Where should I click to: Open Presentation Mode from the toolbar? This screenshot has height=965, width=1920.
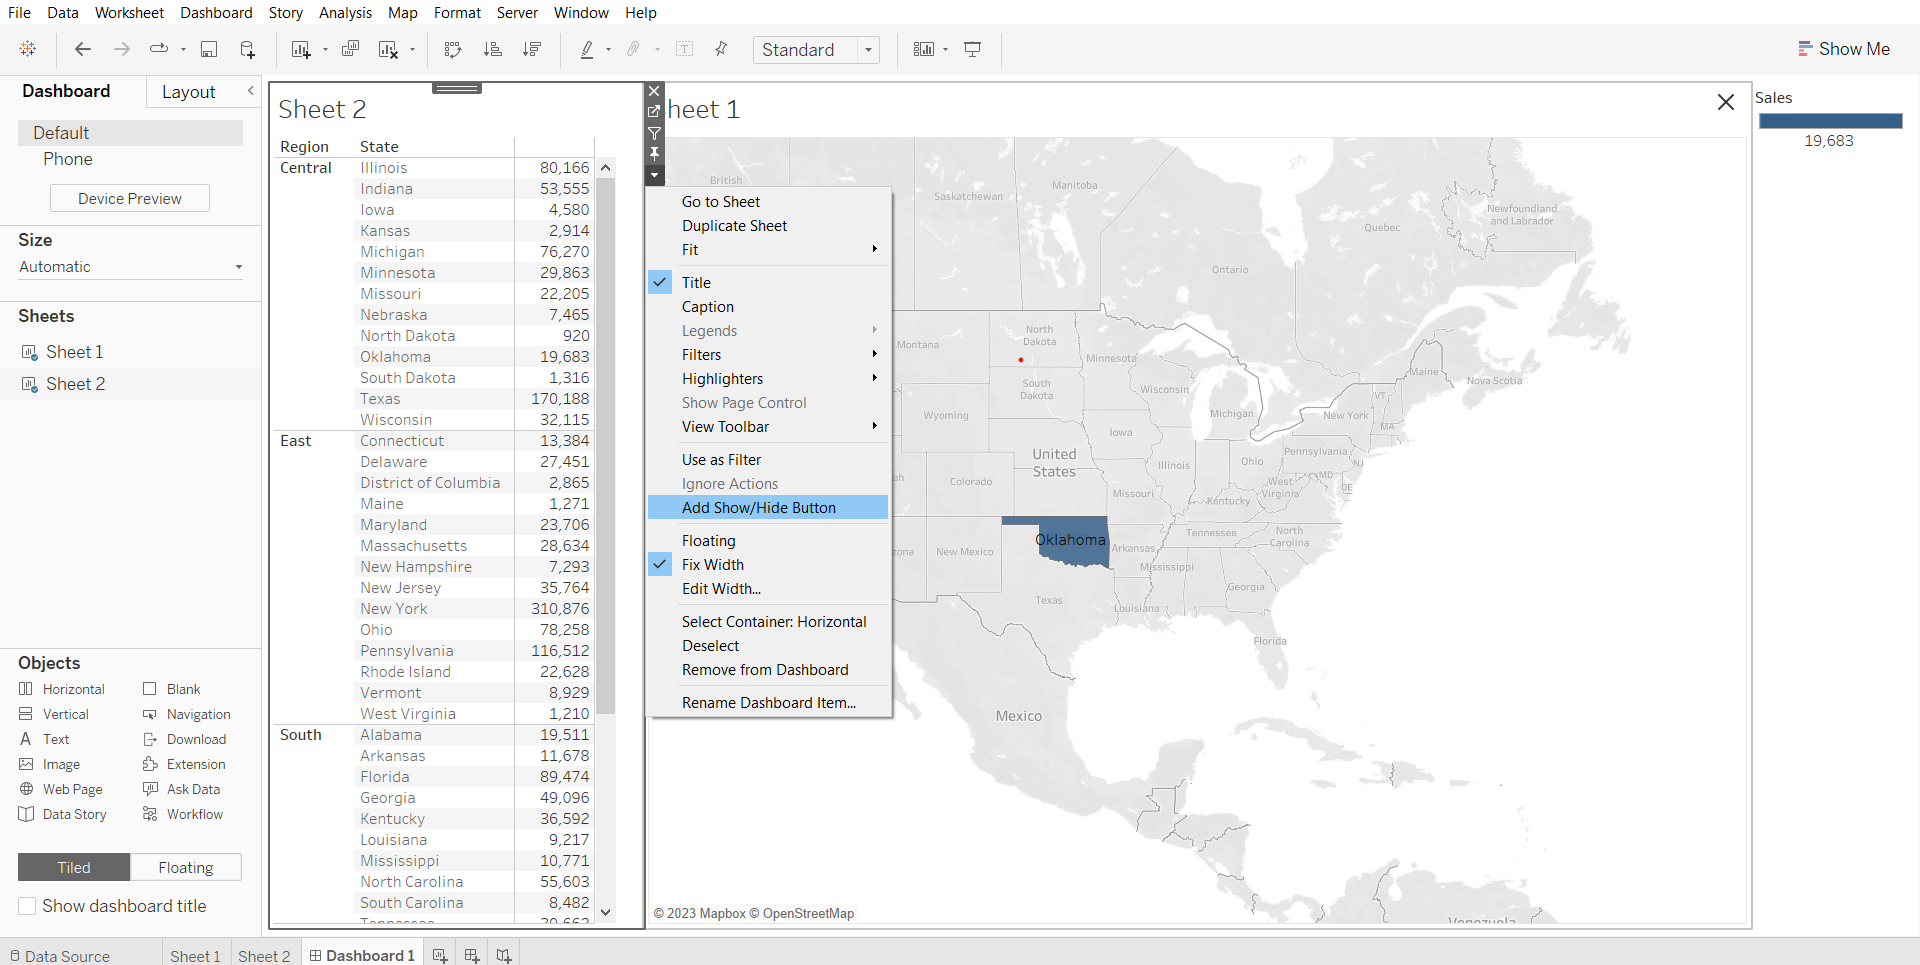point(972,49)
